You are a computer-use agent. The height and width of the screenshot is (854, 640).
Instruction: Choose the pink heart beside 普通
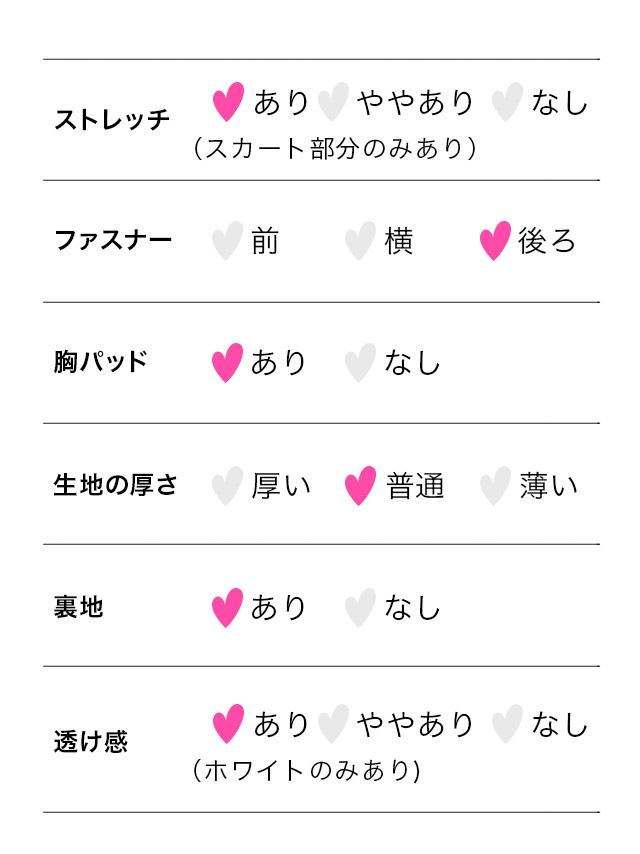360,486
